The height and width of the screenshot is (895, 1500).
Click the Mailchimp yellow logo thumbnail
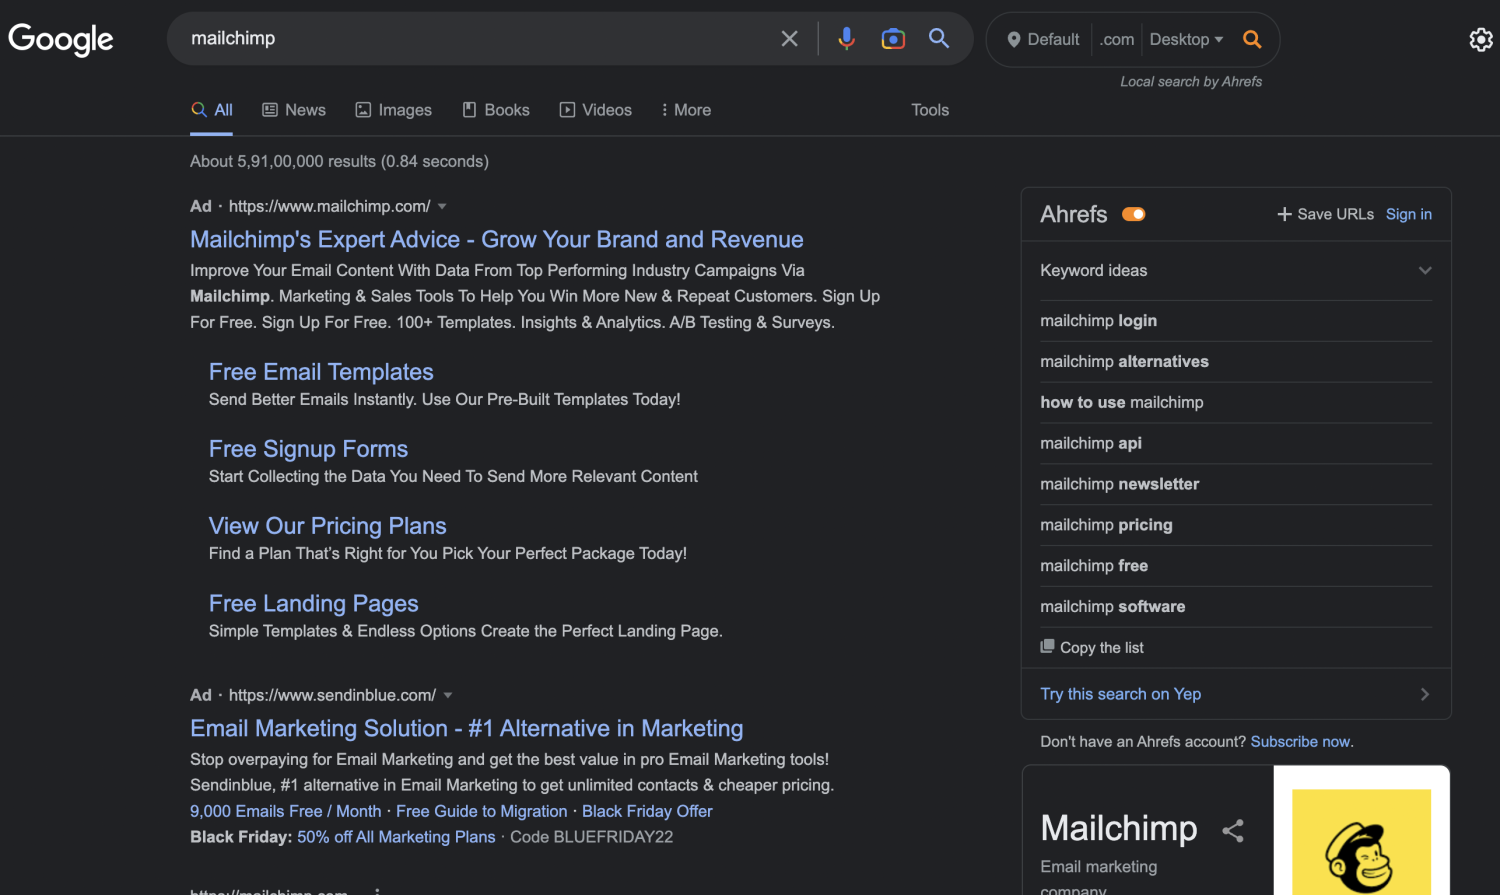pyautogui.click(x=1361, y=840)
